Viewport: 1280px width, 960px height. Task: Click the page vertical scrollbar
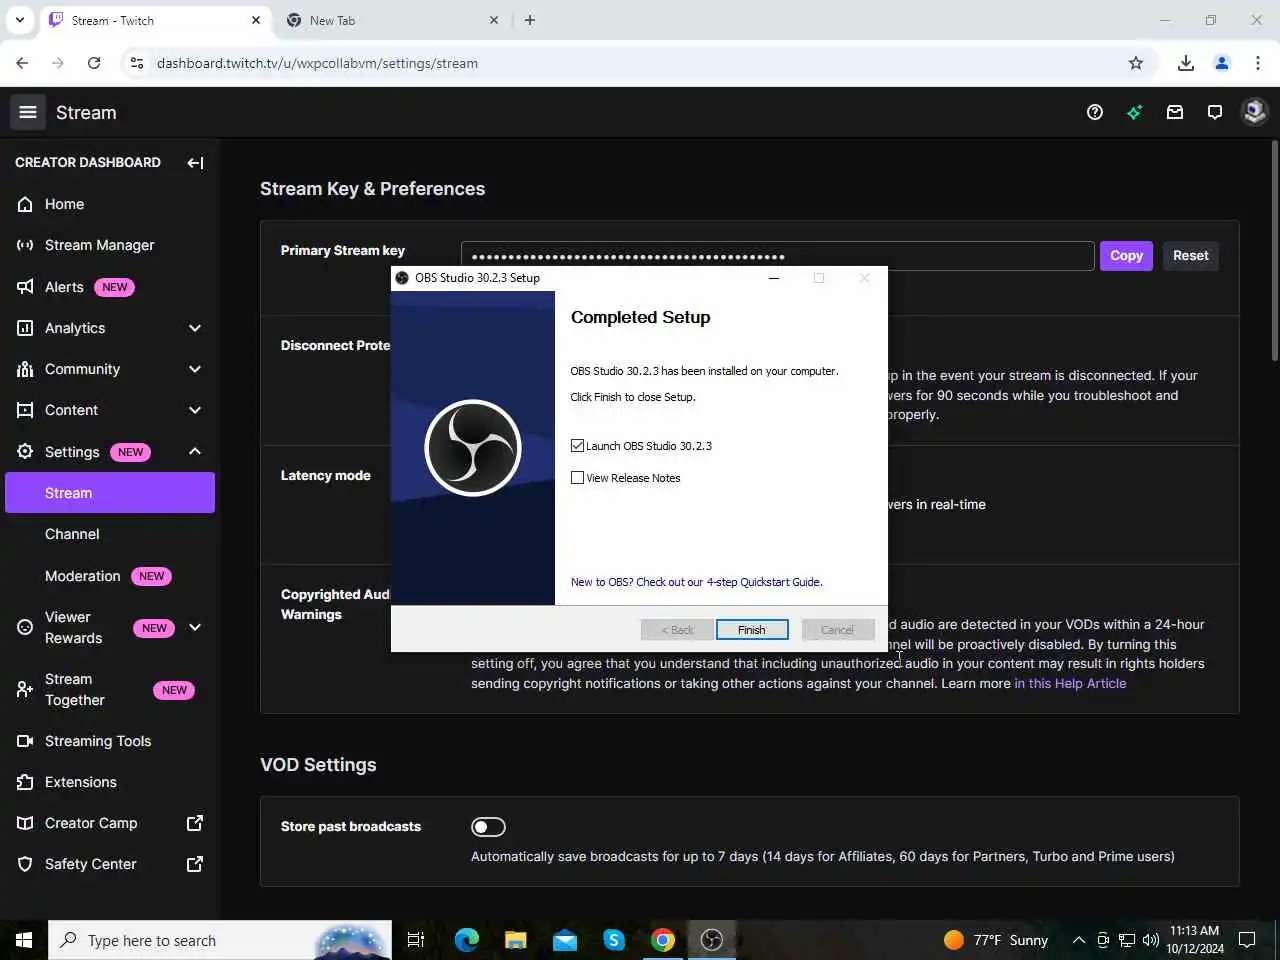click(x=1274, y=251)
